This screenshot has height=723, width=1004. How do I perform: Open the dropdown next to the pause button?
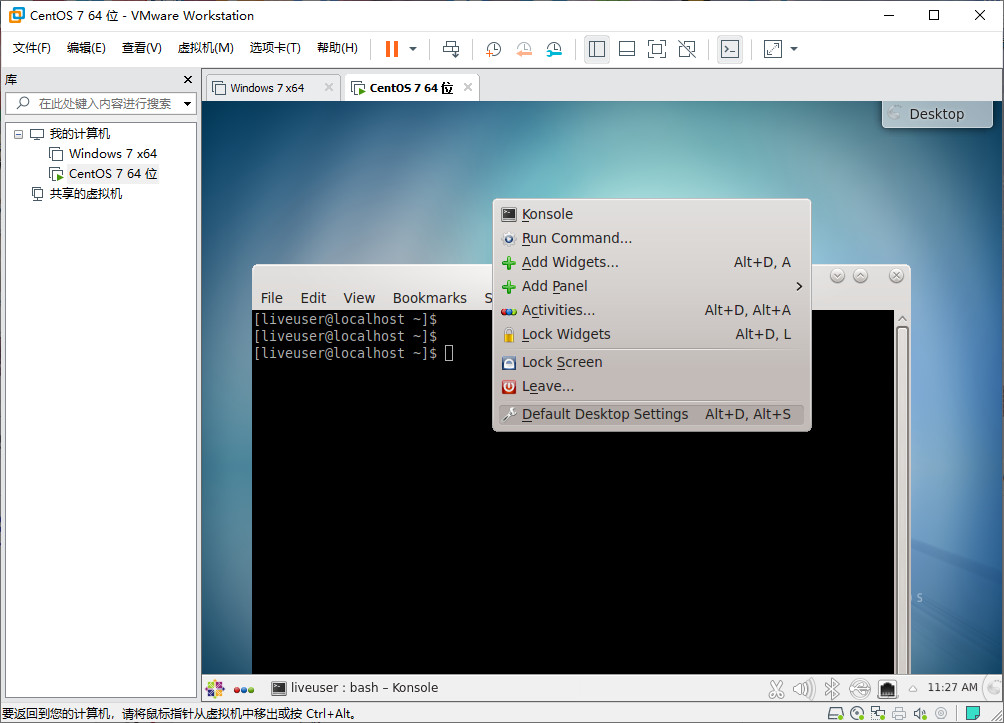click(x=413, y=49)
